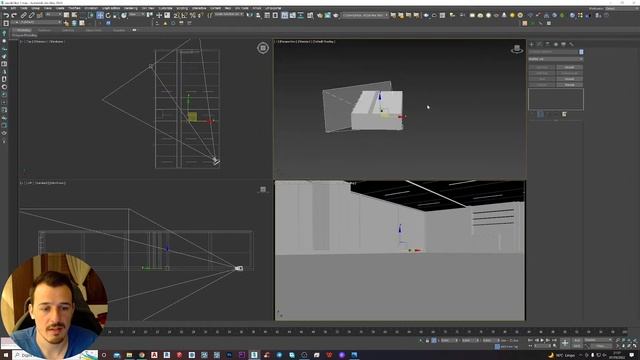This screenshot has height=360, width=640.
Task: Open the Material Editor
Action: (310, 15)
